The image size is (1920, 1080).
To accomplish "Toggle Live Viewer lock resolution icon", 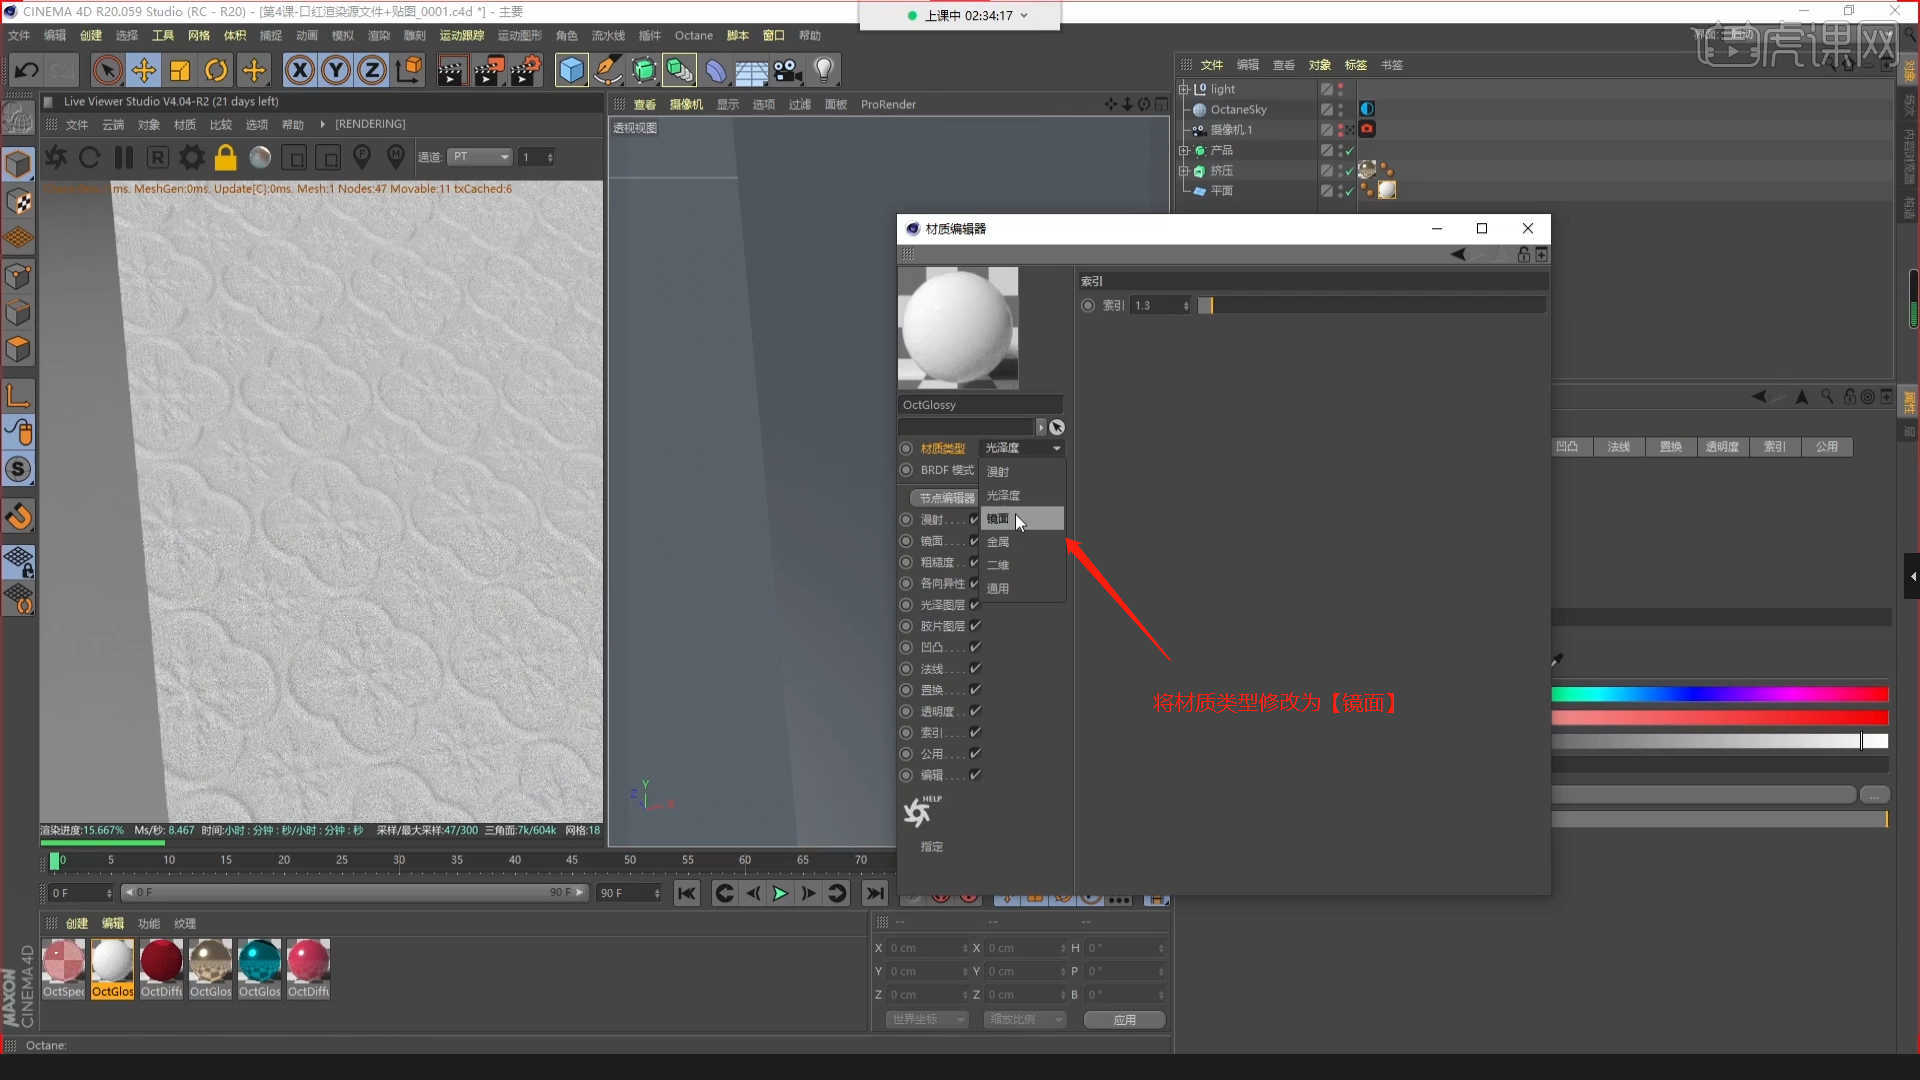I will coord(226,157).
